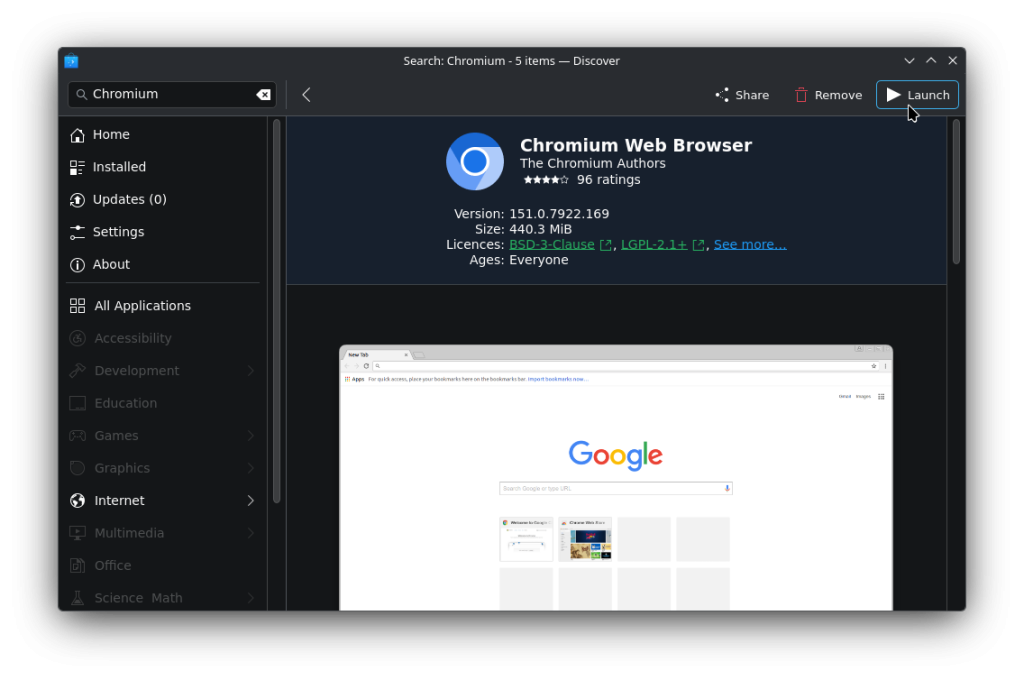
Task: Click the Remove button label
Action: 838,95
